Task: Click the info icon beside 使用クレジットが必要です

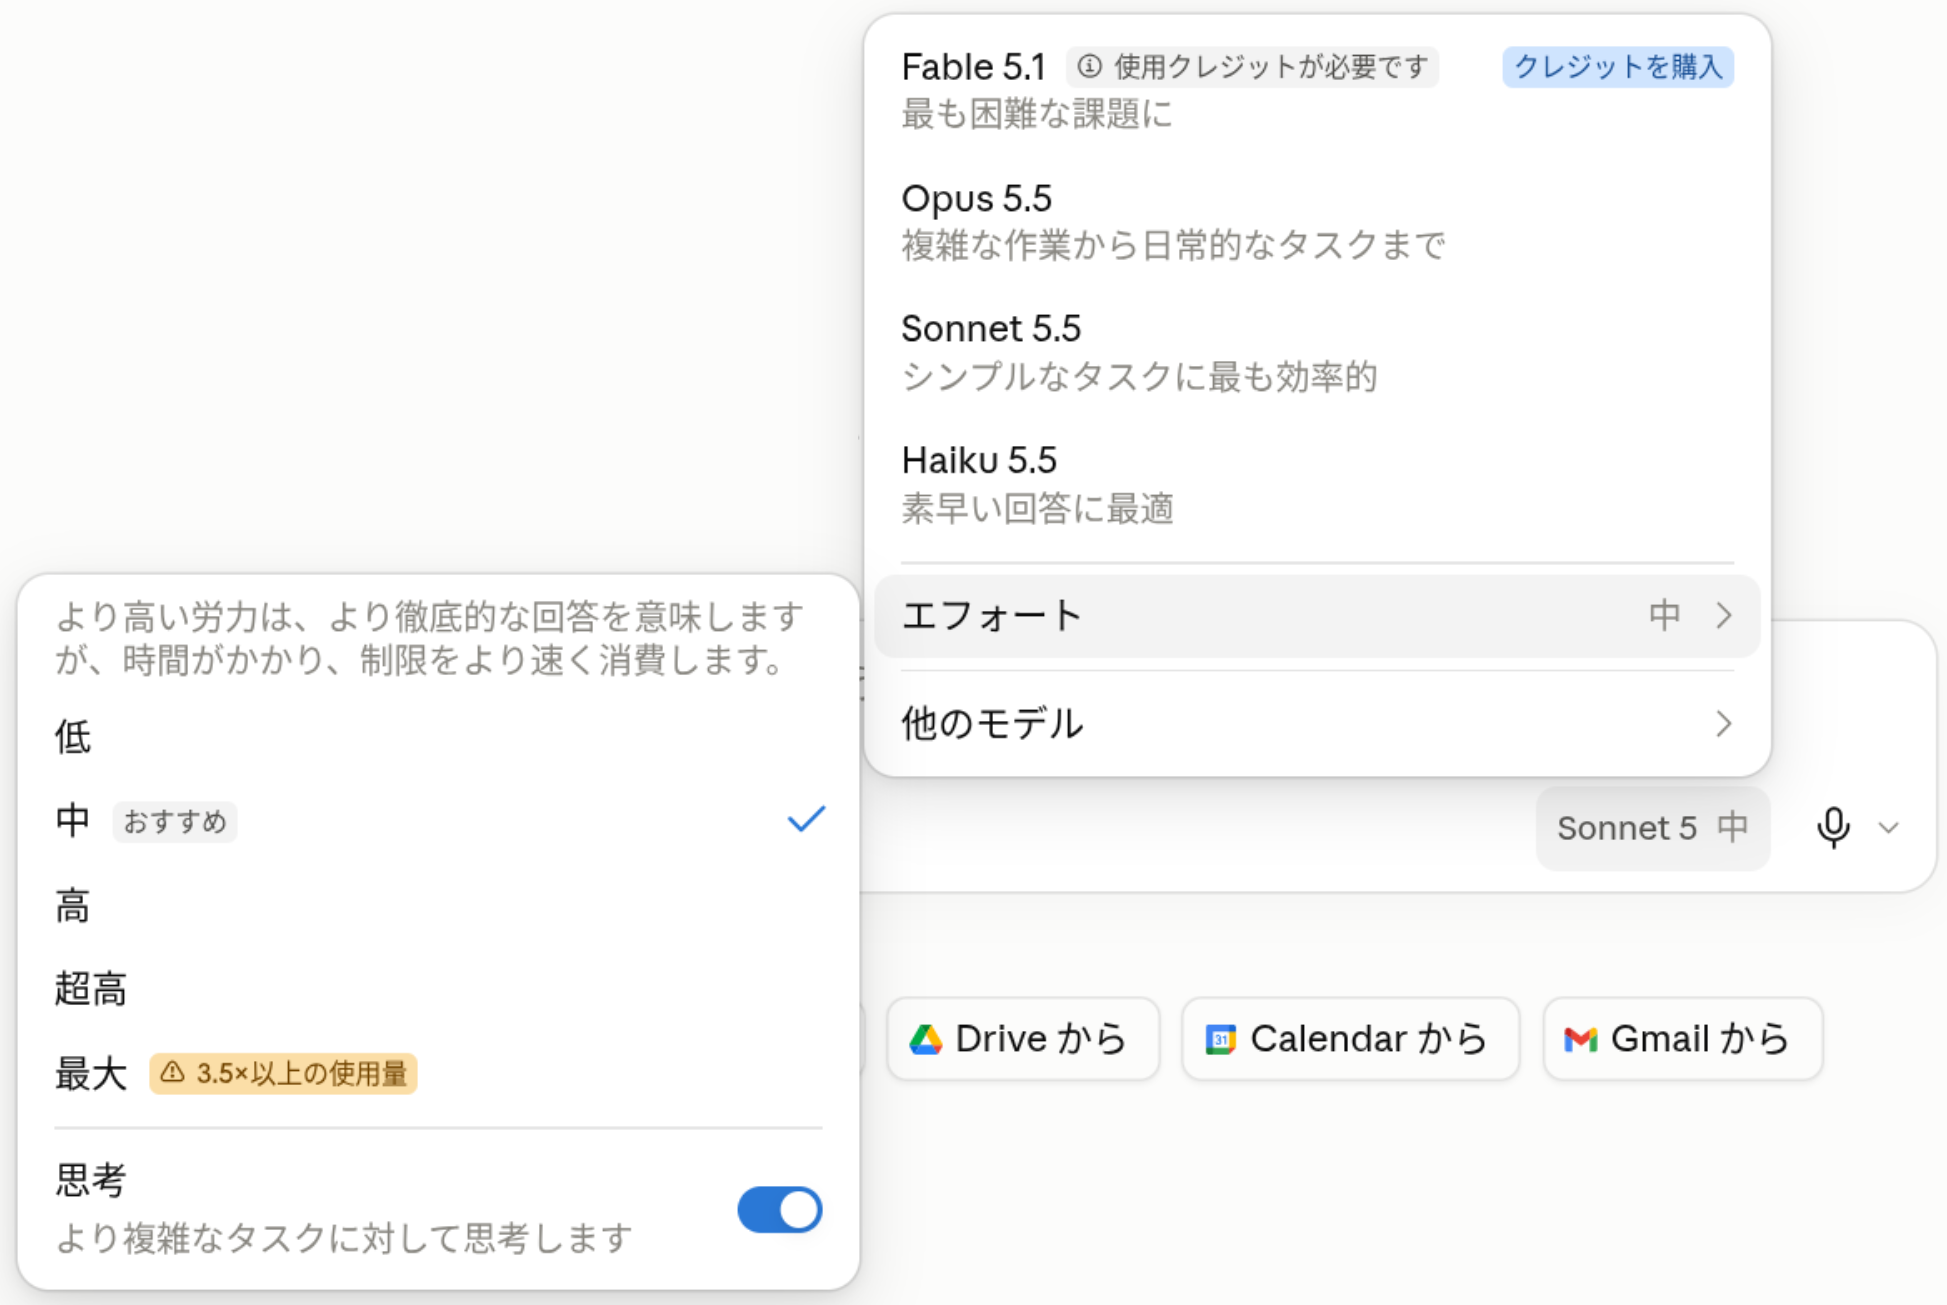Action: pos(1090,67)
